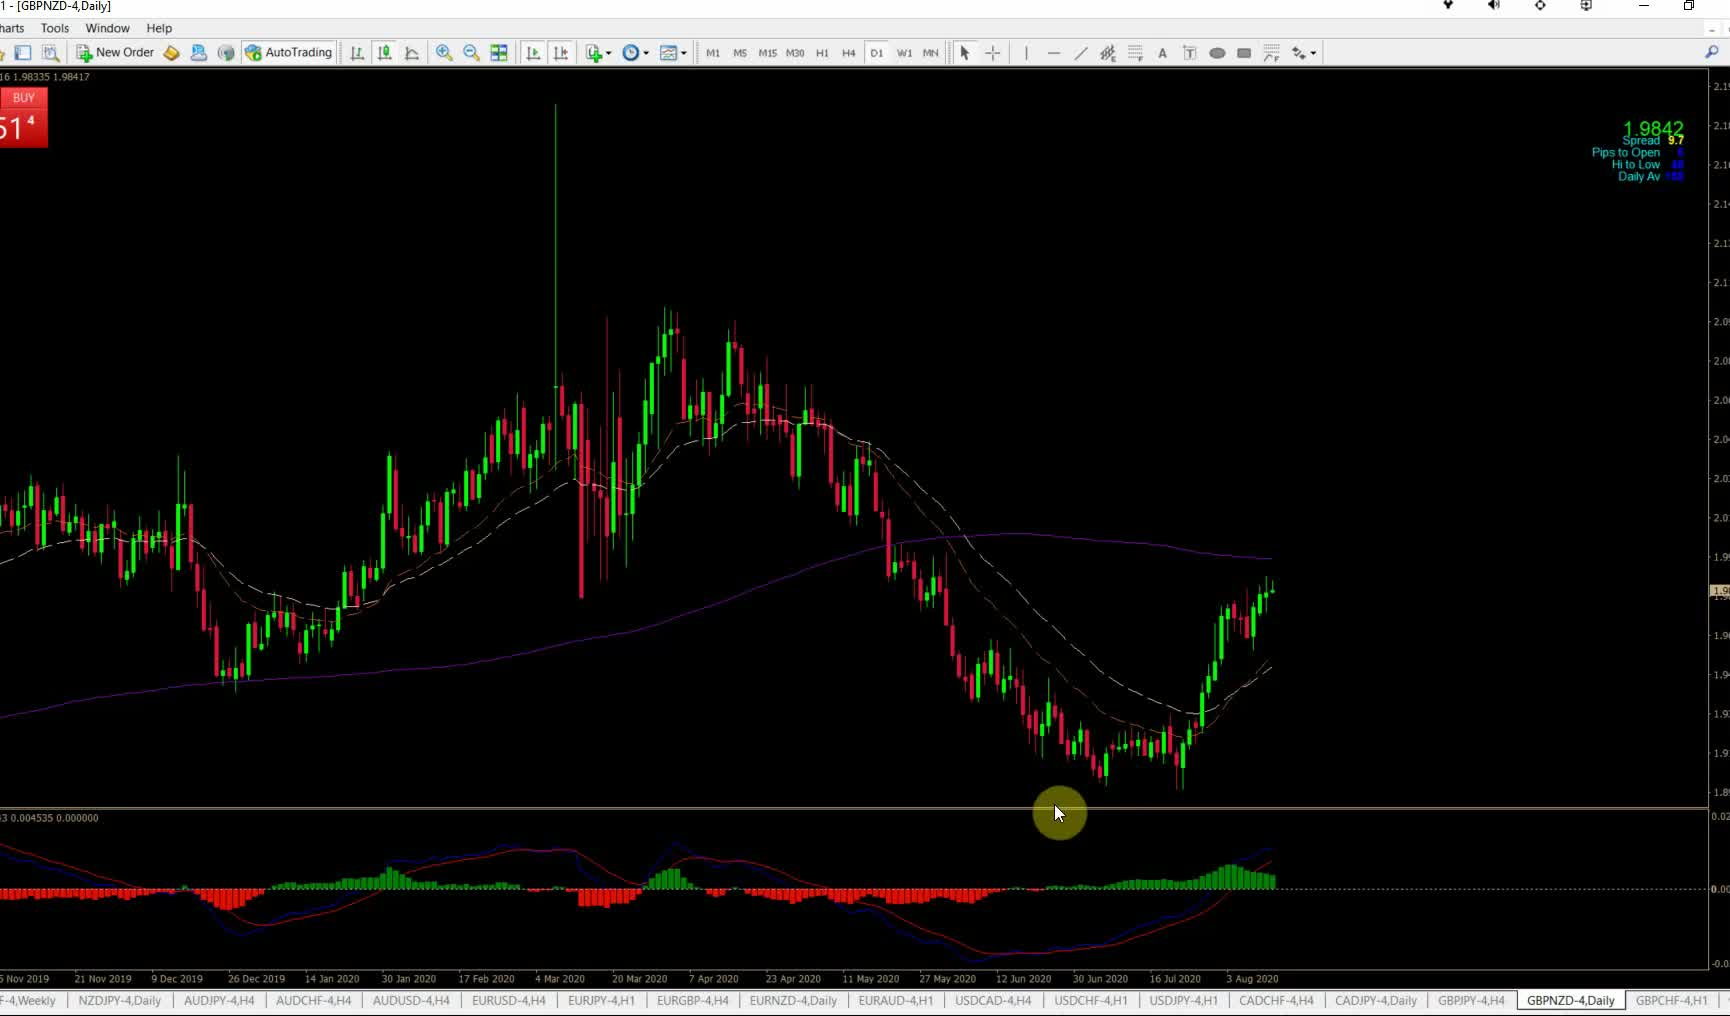The height and width of the screenshot is (1016, 1730).
Task: Zoom out on the chart
Action: [x=471, y=53]
